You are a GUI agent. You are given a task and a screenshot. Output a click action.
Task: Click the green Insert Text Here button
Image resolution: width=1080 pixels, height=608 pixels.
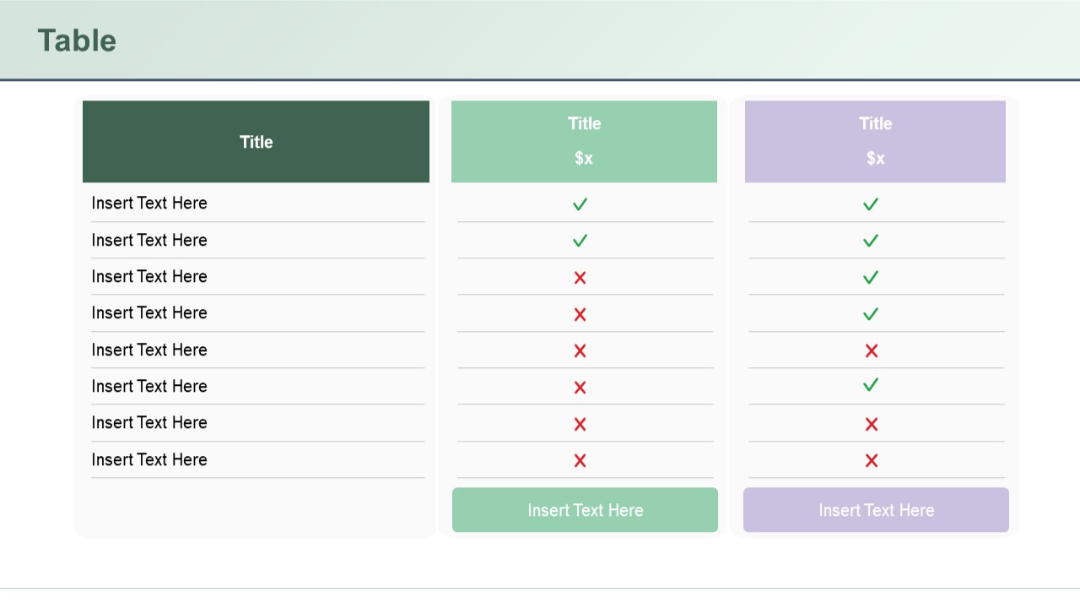pos(585,510)
